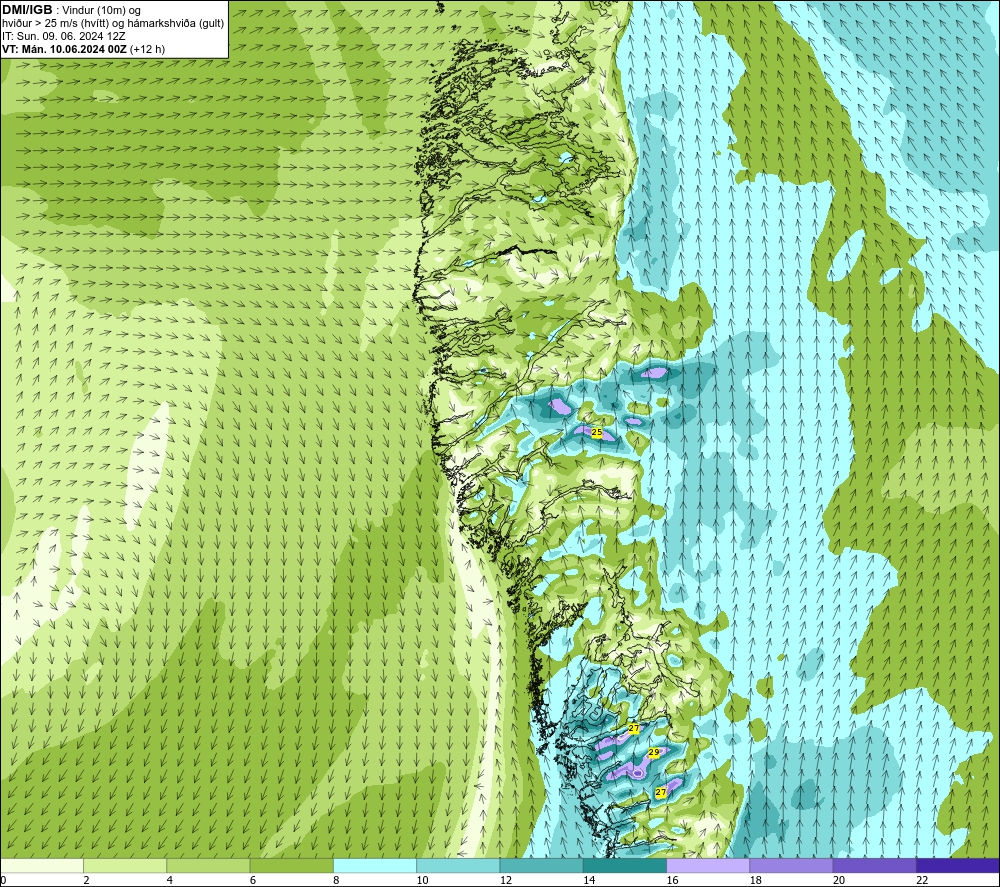The image size is (1000, 887).
Task: Pick the purple 18–20 m/s color swatch
Action: [x=791, y=865]
